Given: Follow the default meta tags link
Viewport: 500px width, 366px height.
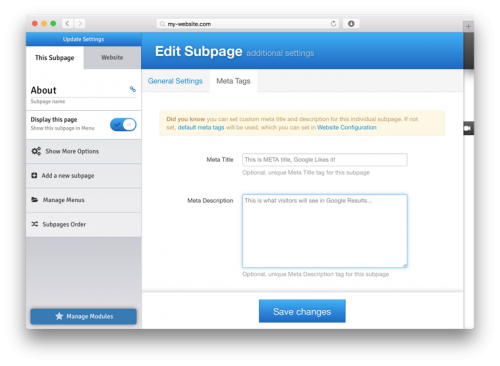Looking at the screenshot, I should (x=201, y=127).
